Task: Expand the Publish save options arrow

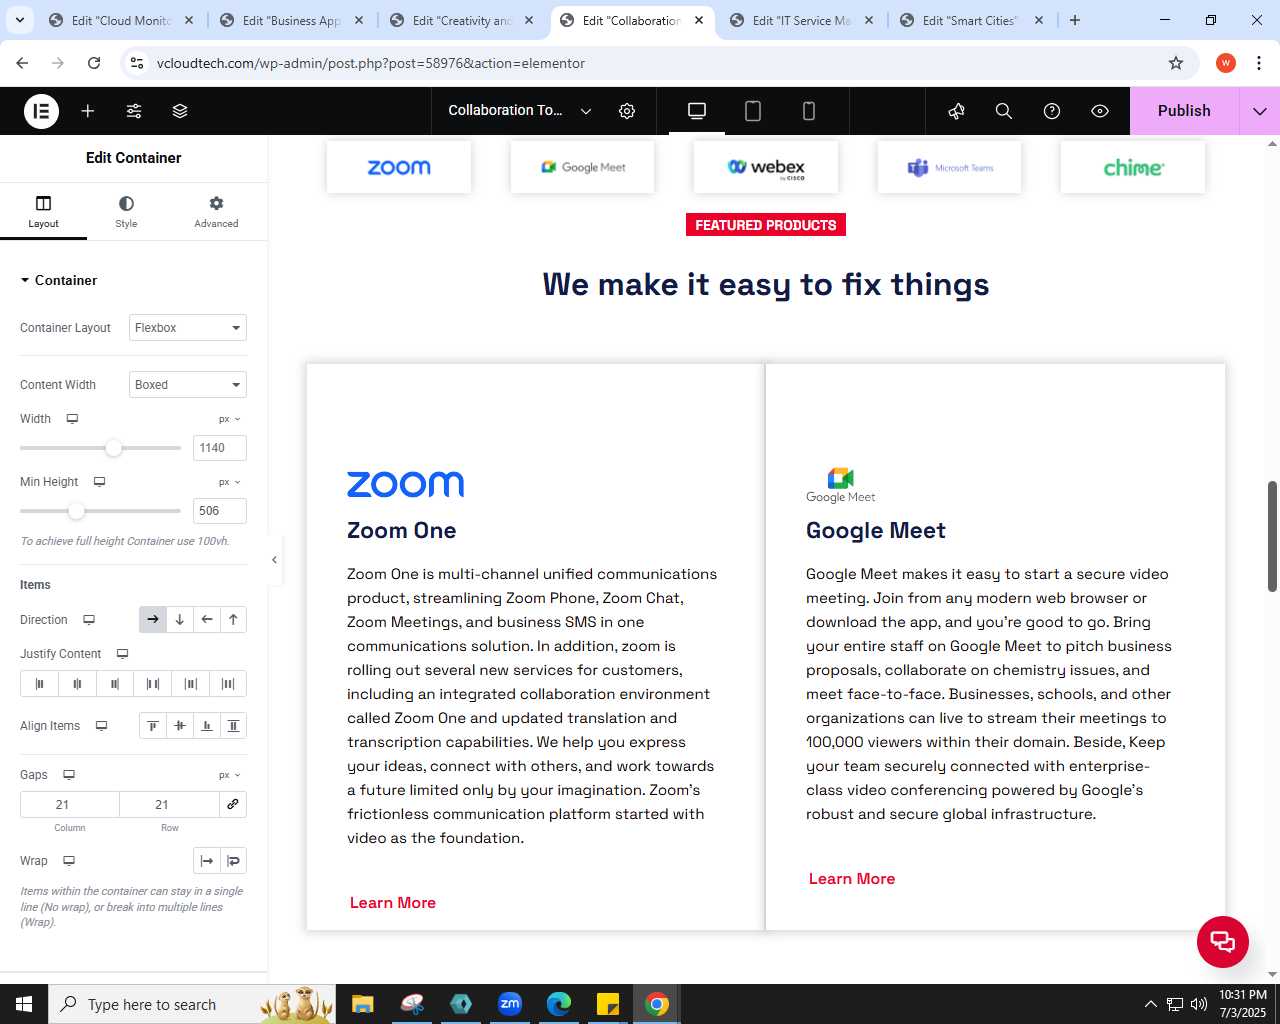Action: point(1260,111)
